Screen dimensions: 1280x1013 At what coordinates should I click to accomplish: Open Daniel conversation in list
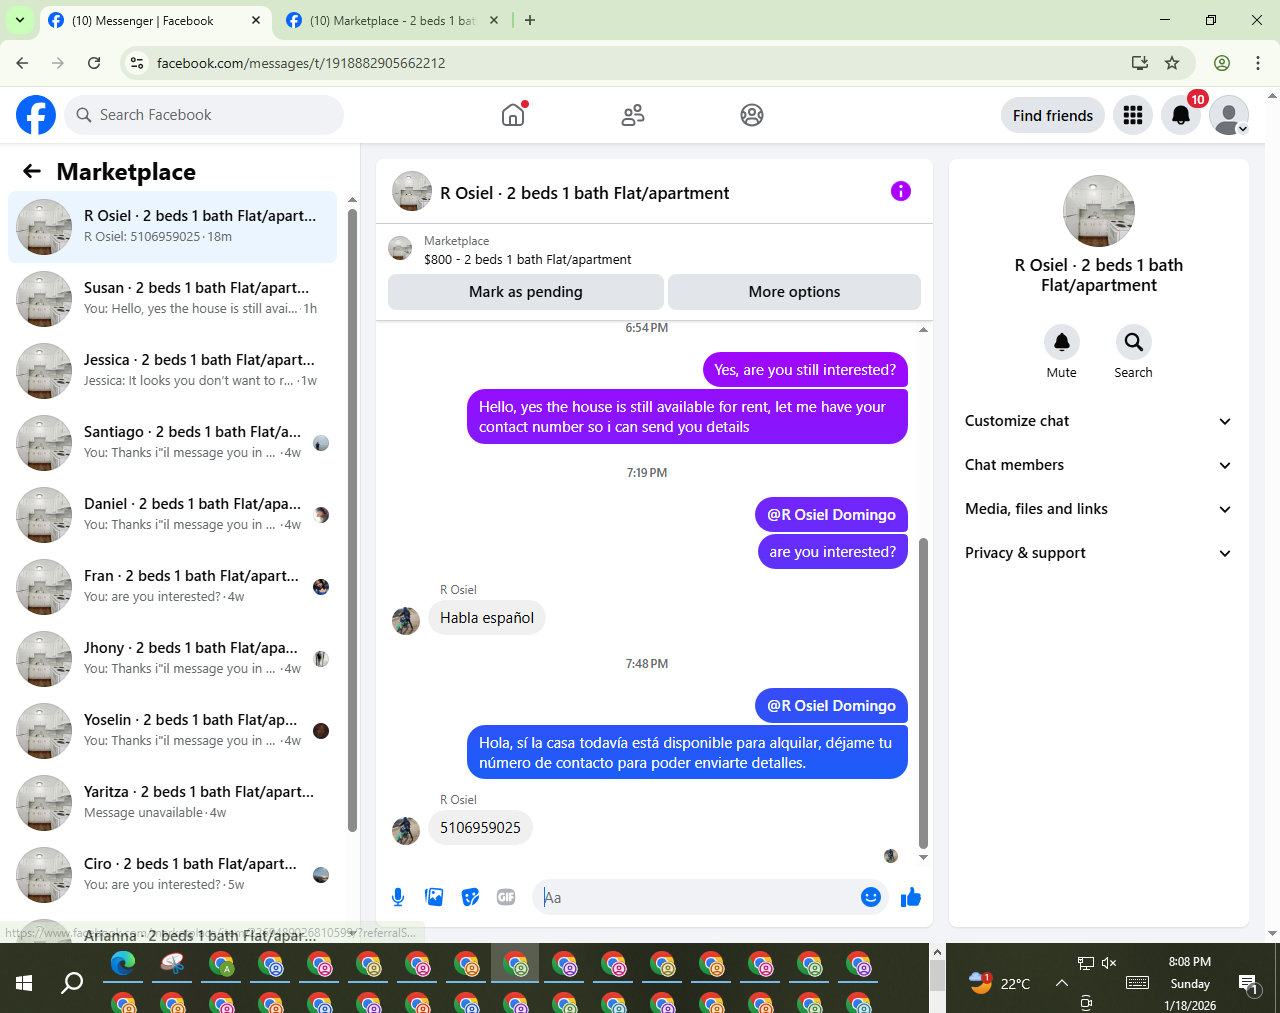(x=172, y=515)
